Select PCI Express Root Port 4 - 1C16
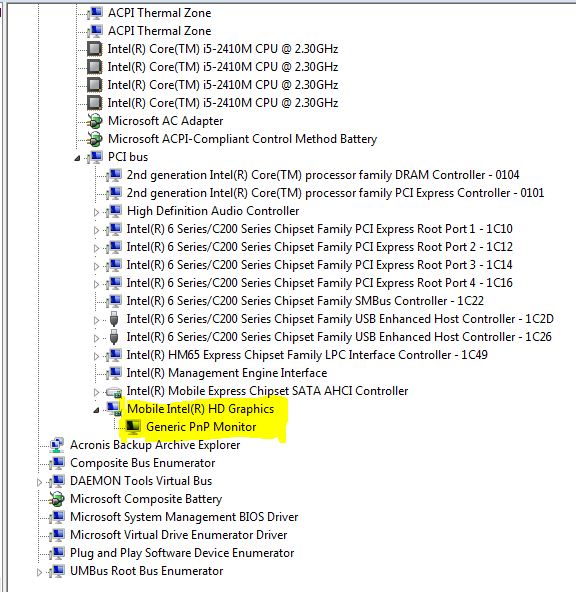The width and height of the screenshot is (576, 592). click(x=320, y=283)
